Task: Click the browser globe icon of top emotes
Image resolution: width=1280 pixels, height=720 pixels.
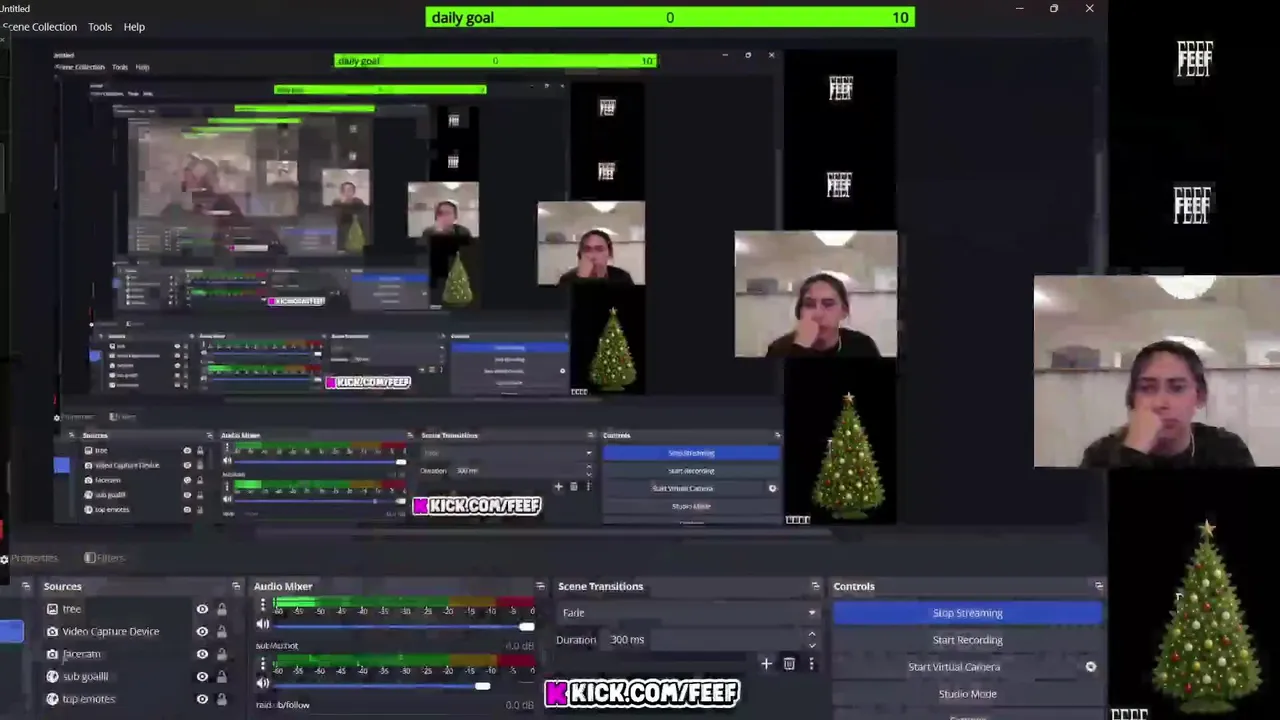Action: [52, 699]
